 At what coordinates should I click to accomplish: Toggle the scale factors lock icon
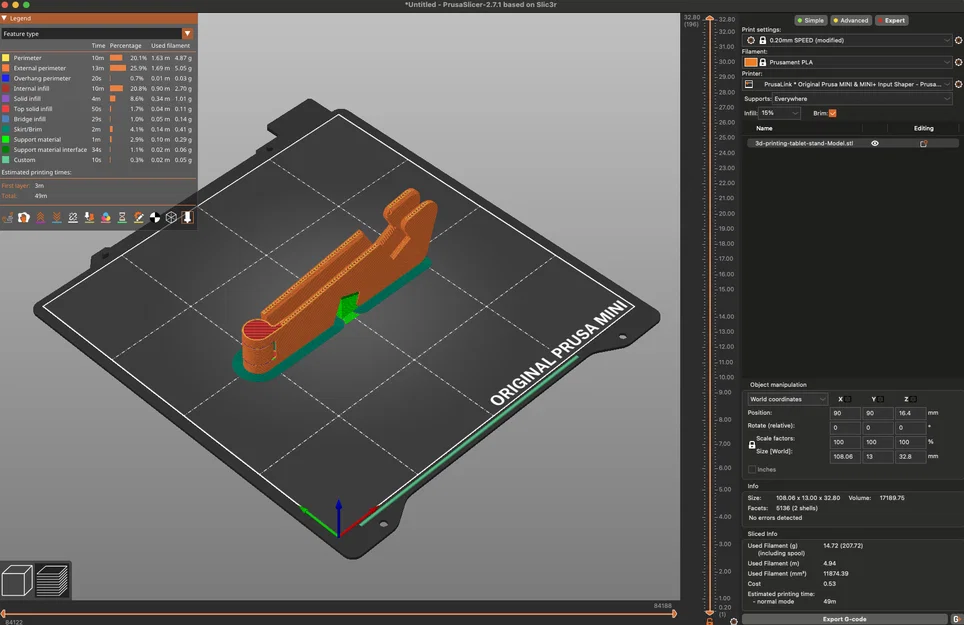tap(752, 445)
